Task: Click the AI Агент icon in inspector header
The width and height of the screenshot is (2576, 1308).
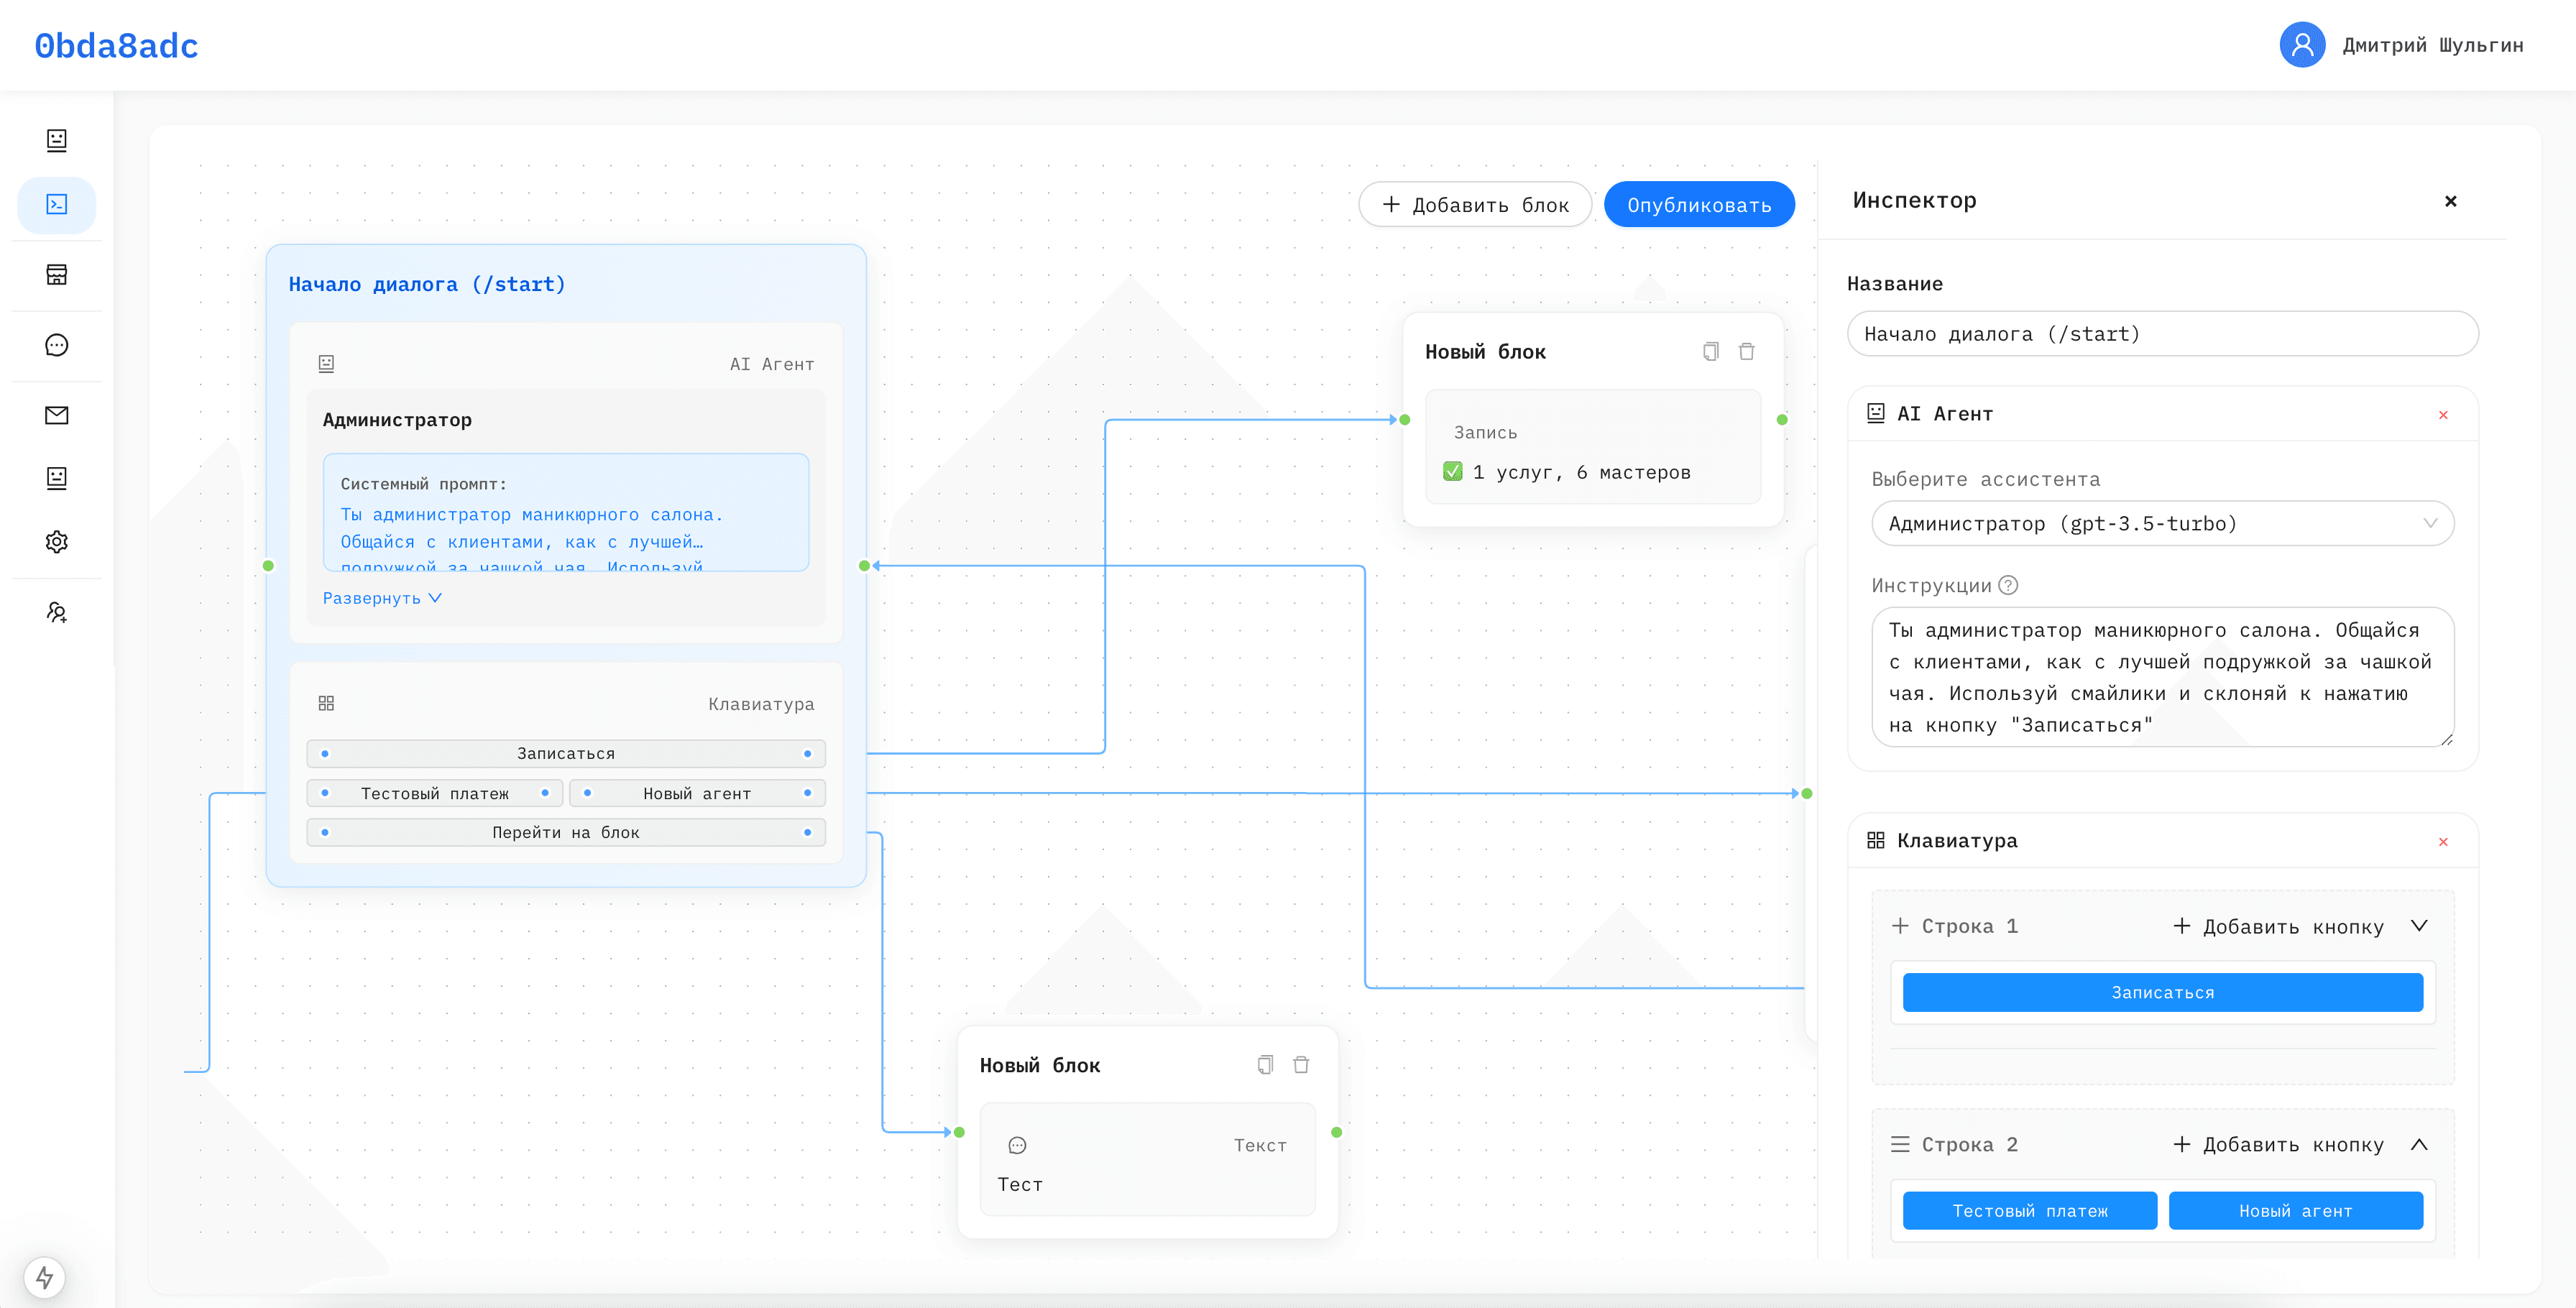Action: pos(1876,413)
